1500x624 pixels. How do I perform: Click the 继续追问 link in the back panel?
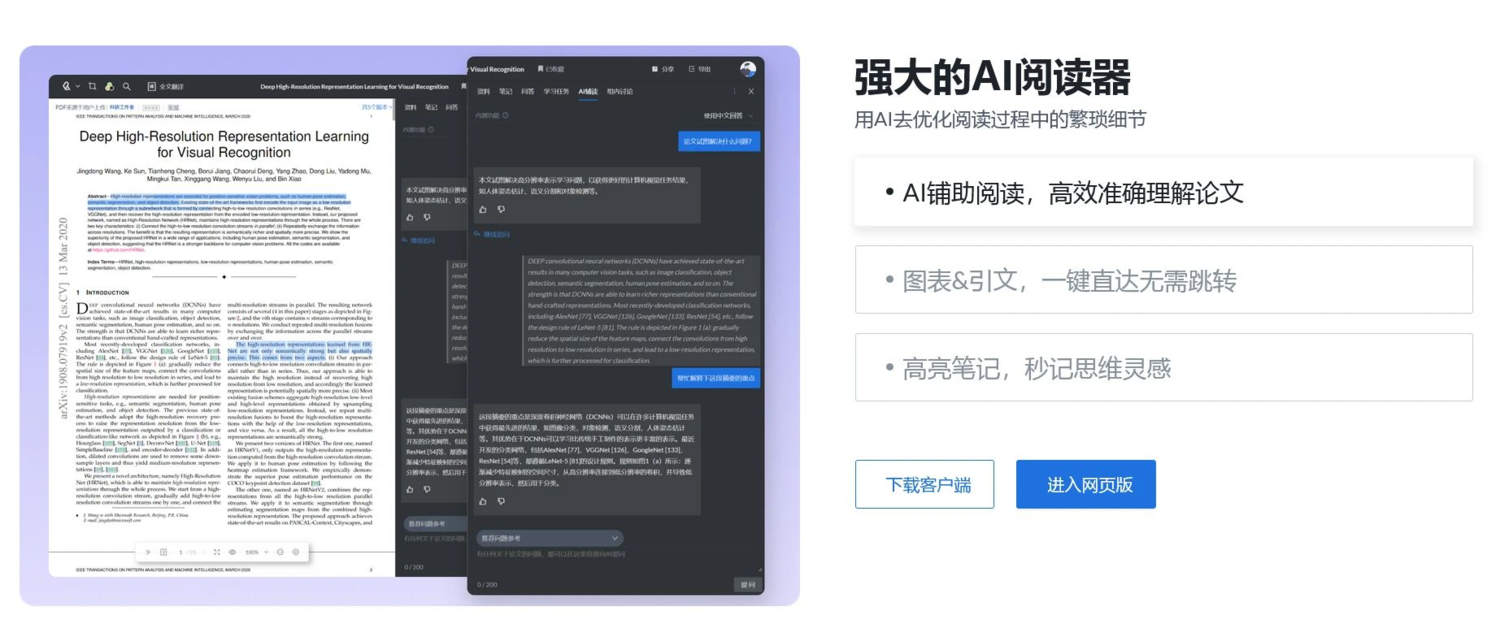click(420, 241)
